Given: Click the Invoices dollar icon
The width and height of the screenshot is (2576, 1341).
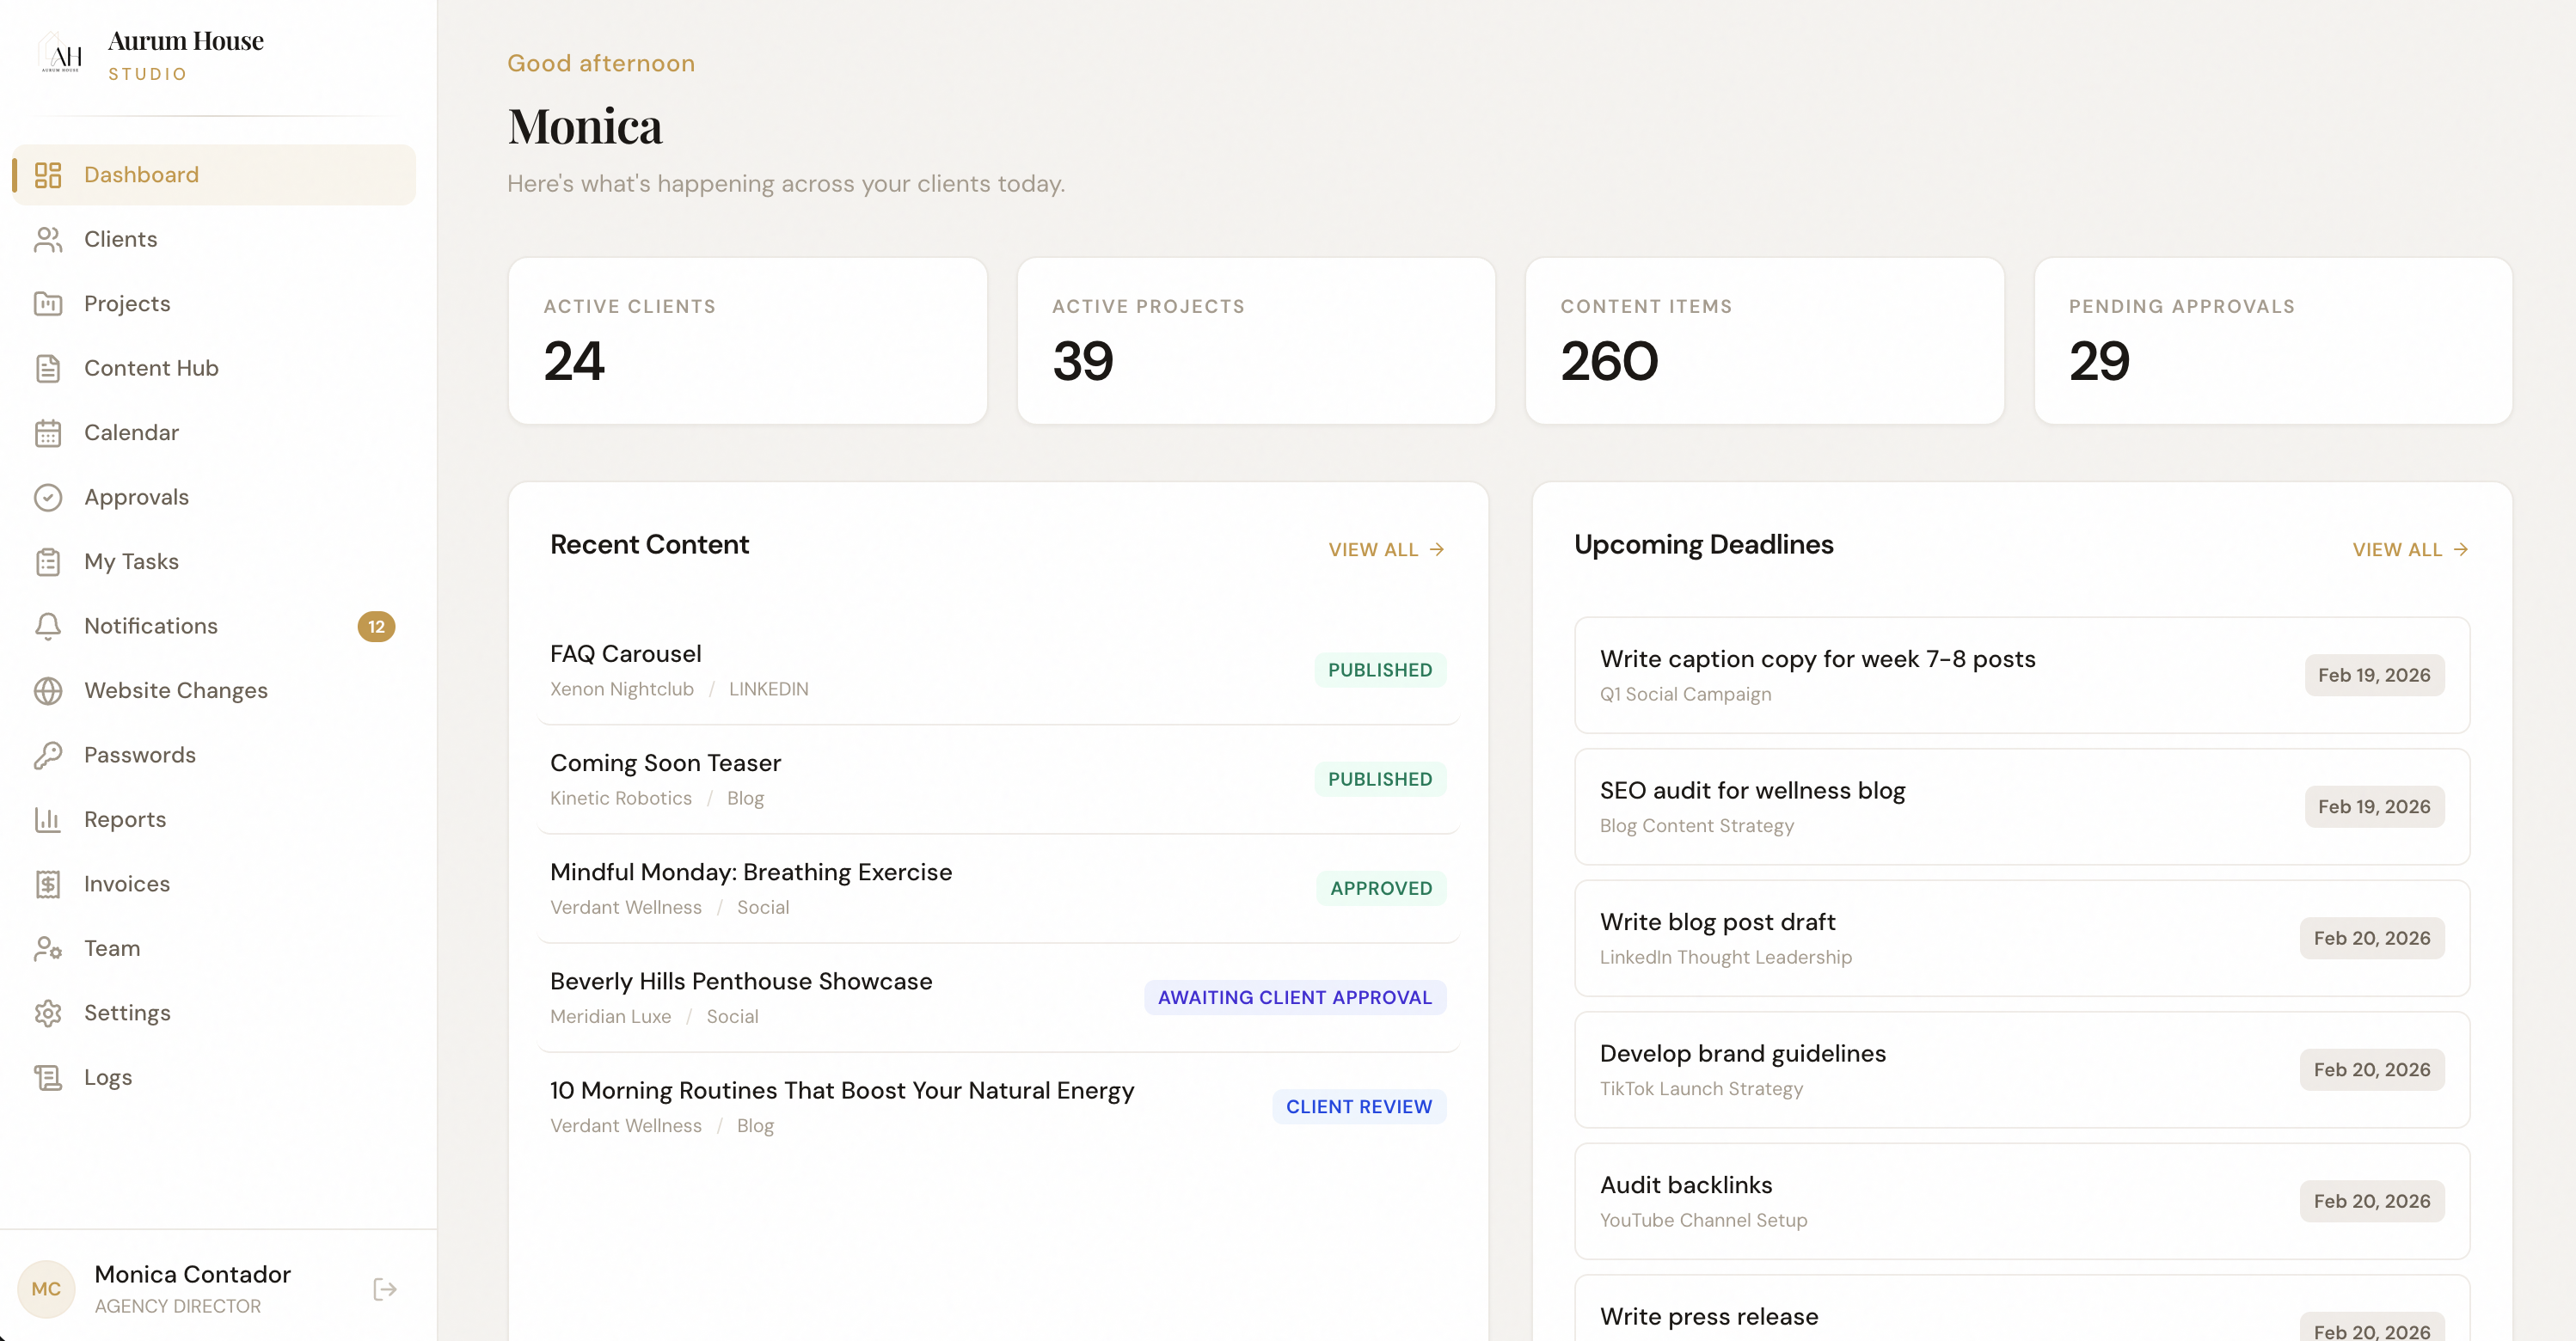Looking at the screenshot, I should [49, 884].
